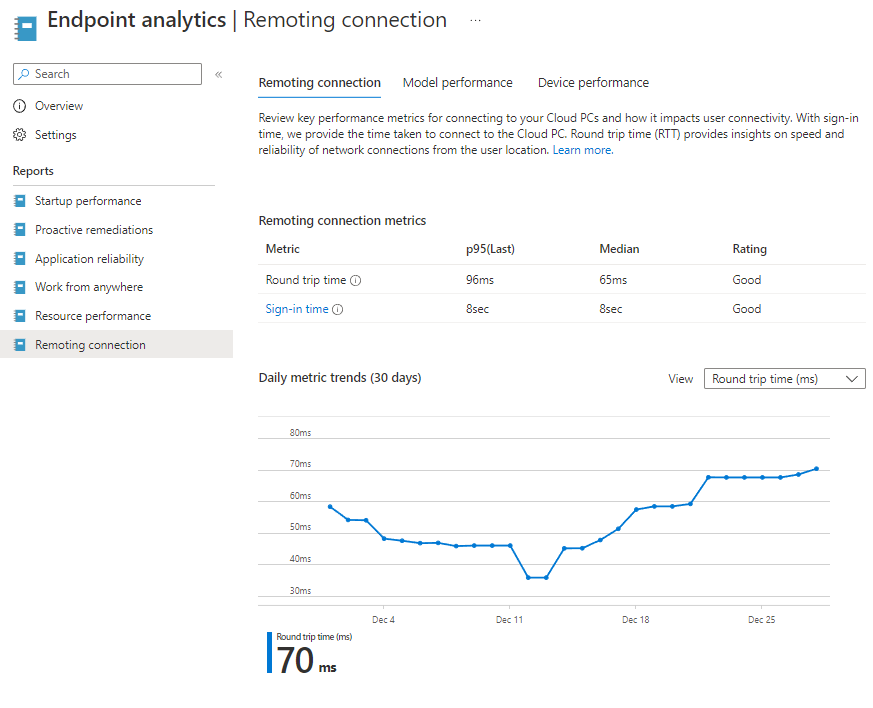This screenshot has height=708, width=873.
Task: Sort by the p95(Last) column header
Action: 491,249
